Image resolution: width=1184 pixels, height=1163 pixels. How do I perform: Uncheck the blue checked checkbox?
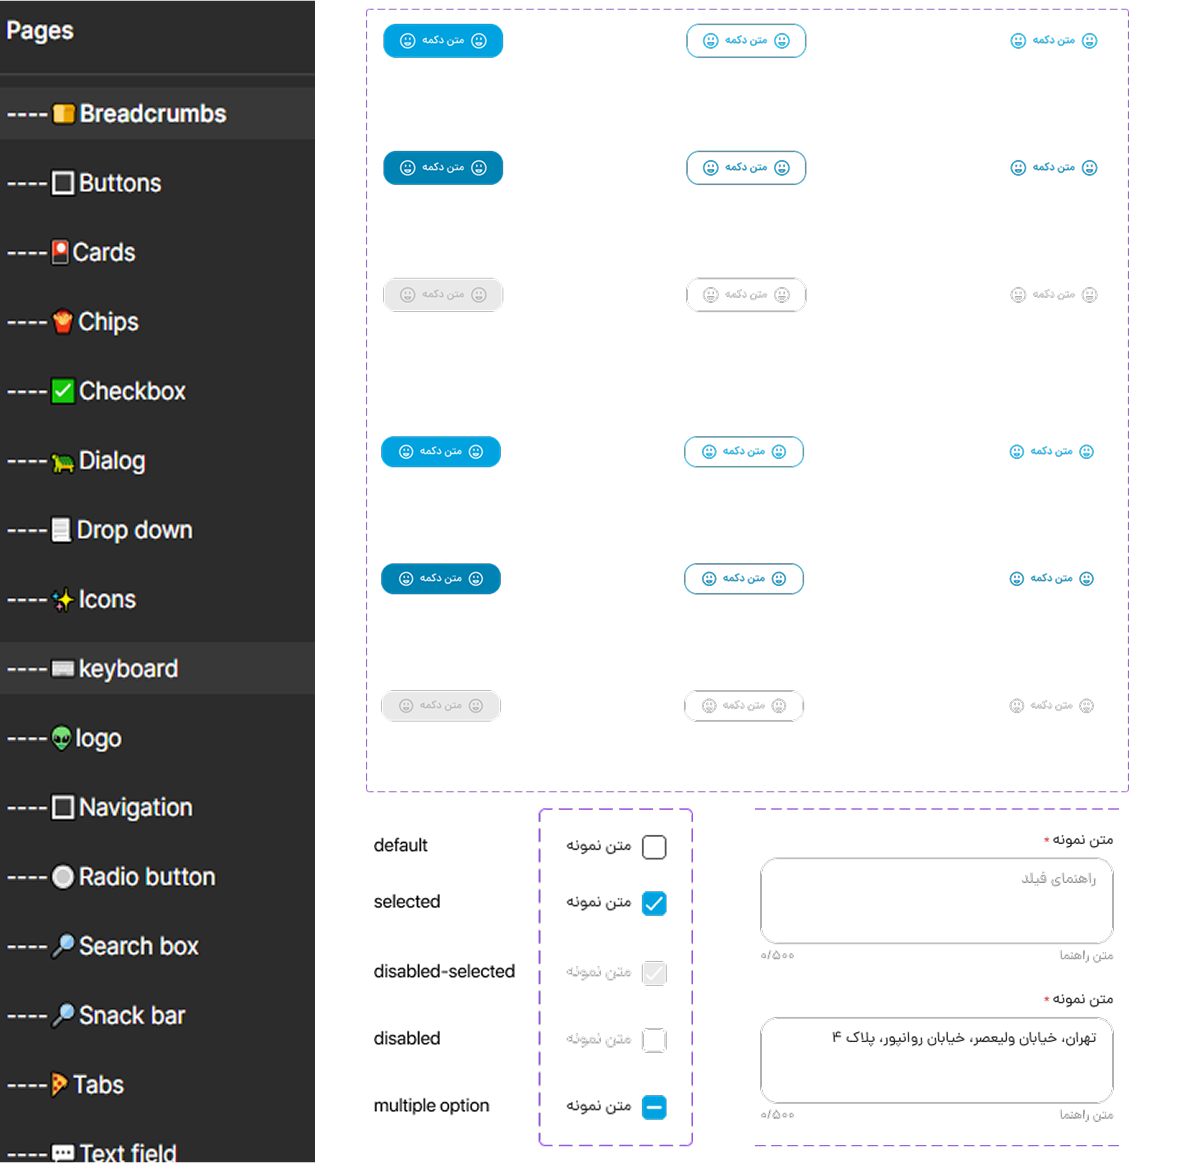click(654, 903)
